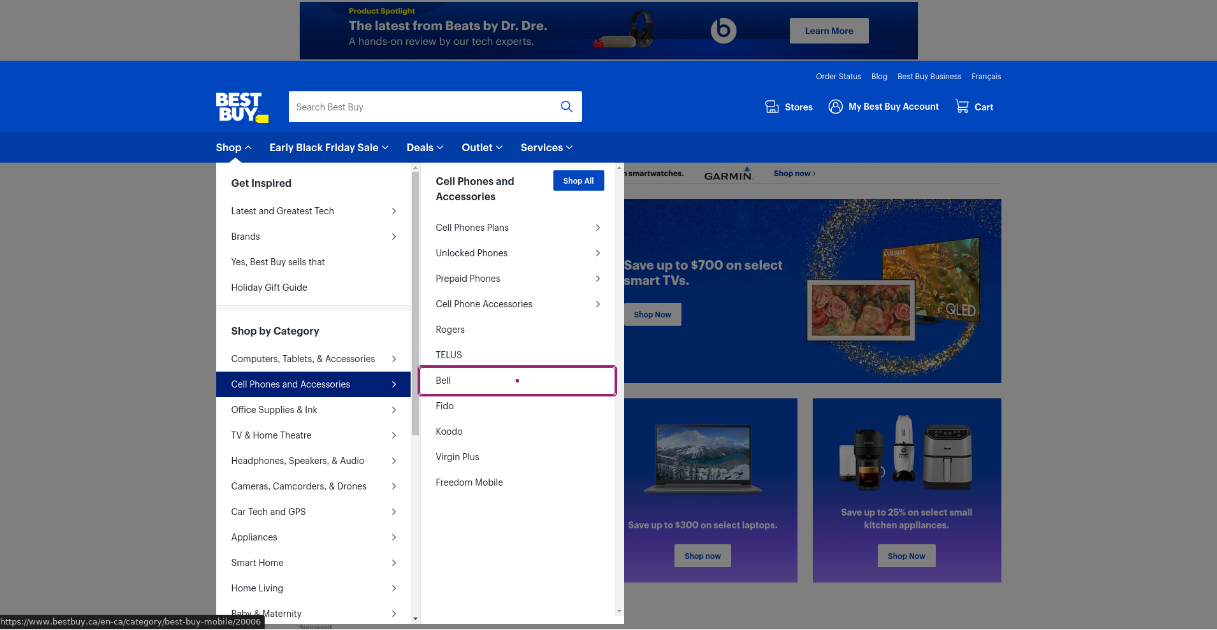Click the Beats logo in banner
The width and height of the screenshot is (1217, 630).
(722, 31)
